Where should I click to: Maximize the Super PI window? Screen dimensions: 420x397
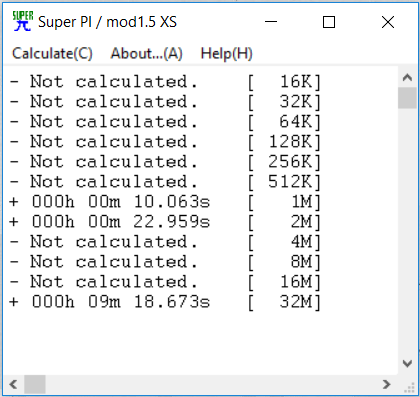pos(329,22)
